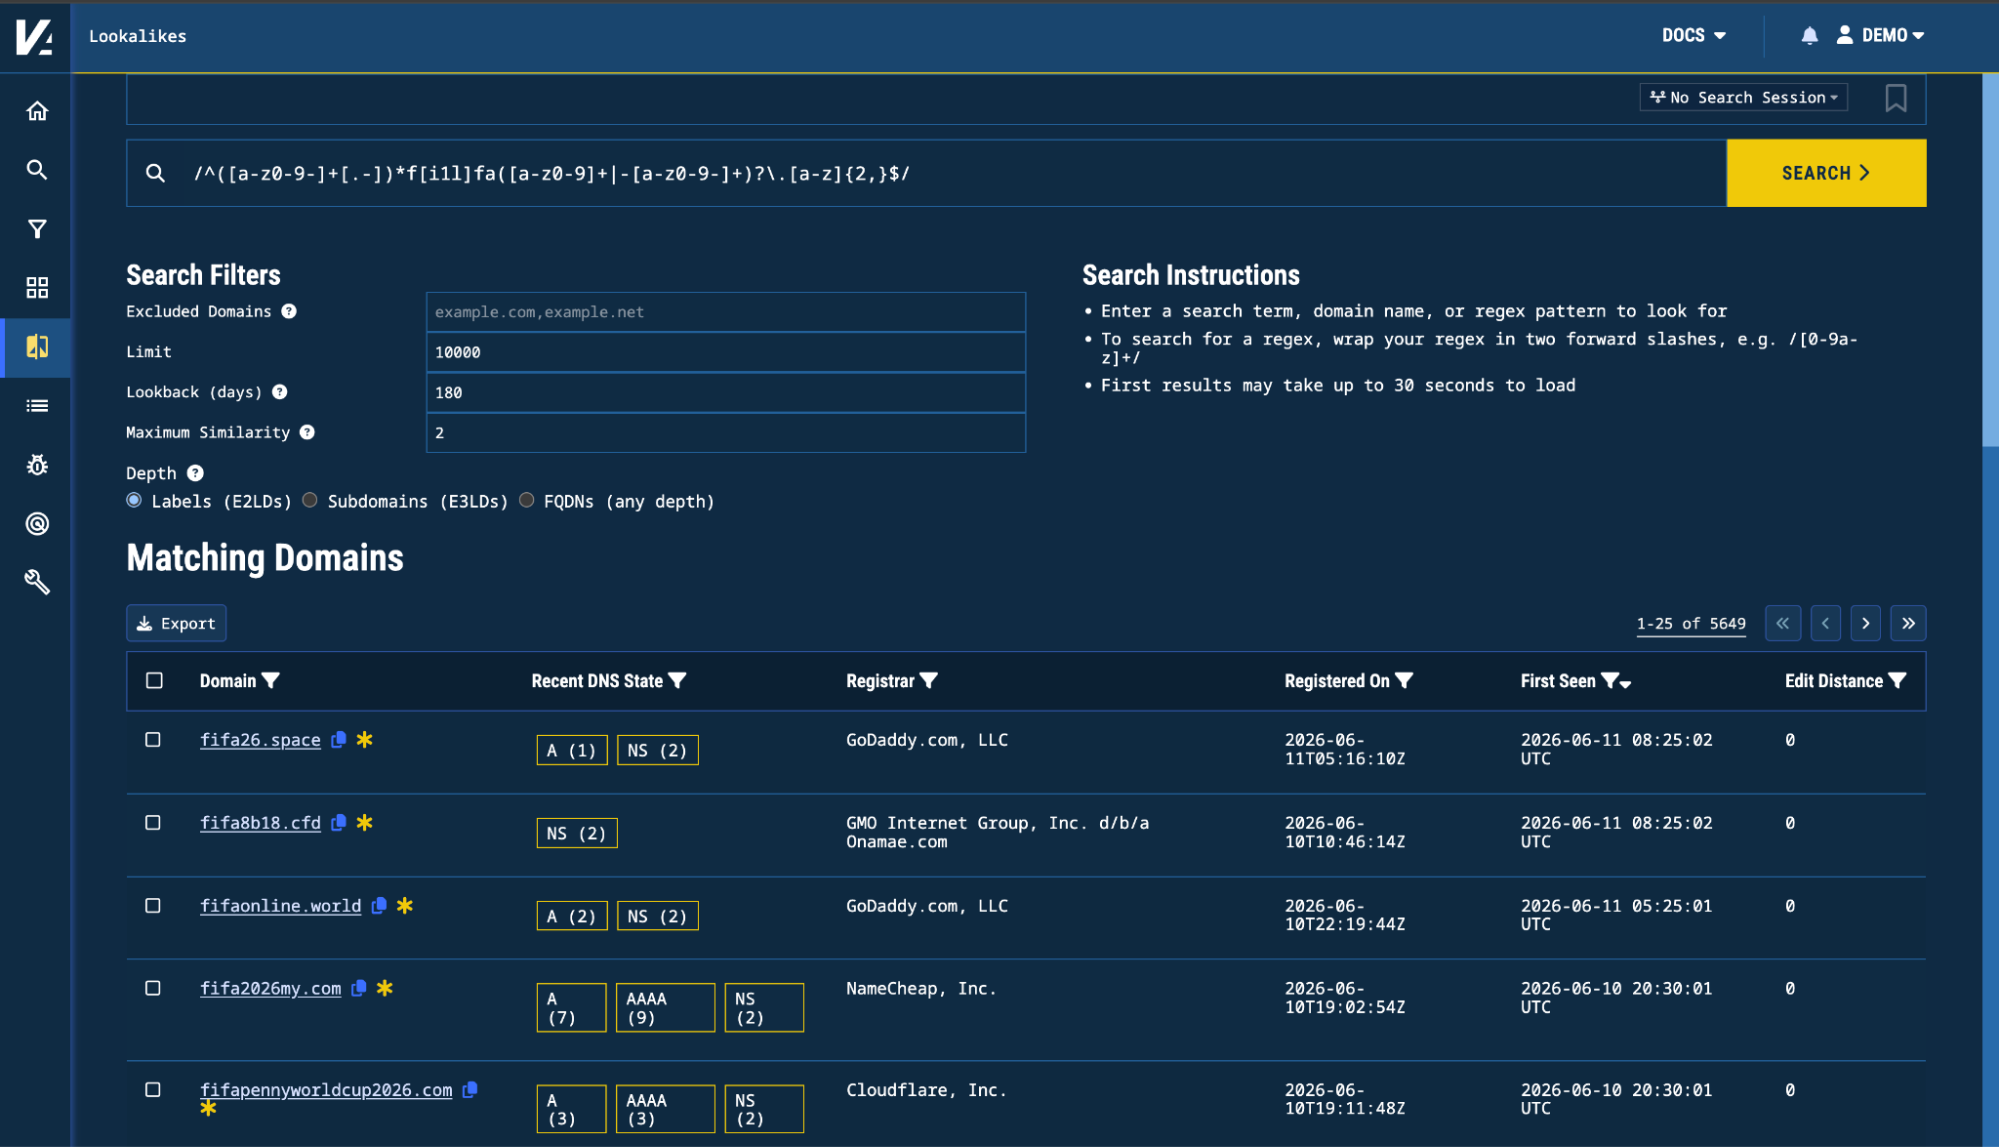The width and height of the screenshot is (1999, 1147).
Task: Copy fifa8b18.cfd domain with copy icon
Action: (338, 822)
